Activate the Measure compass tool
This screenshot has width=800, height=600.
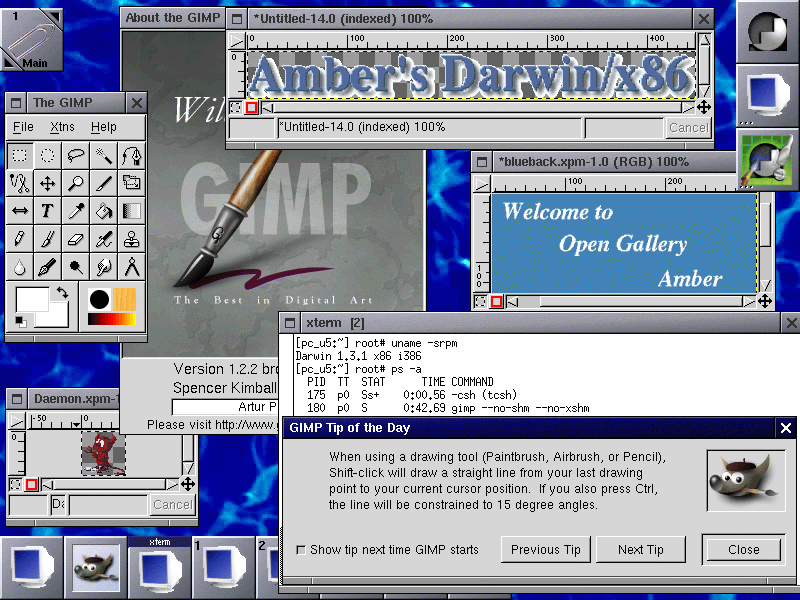coord(132,267)
